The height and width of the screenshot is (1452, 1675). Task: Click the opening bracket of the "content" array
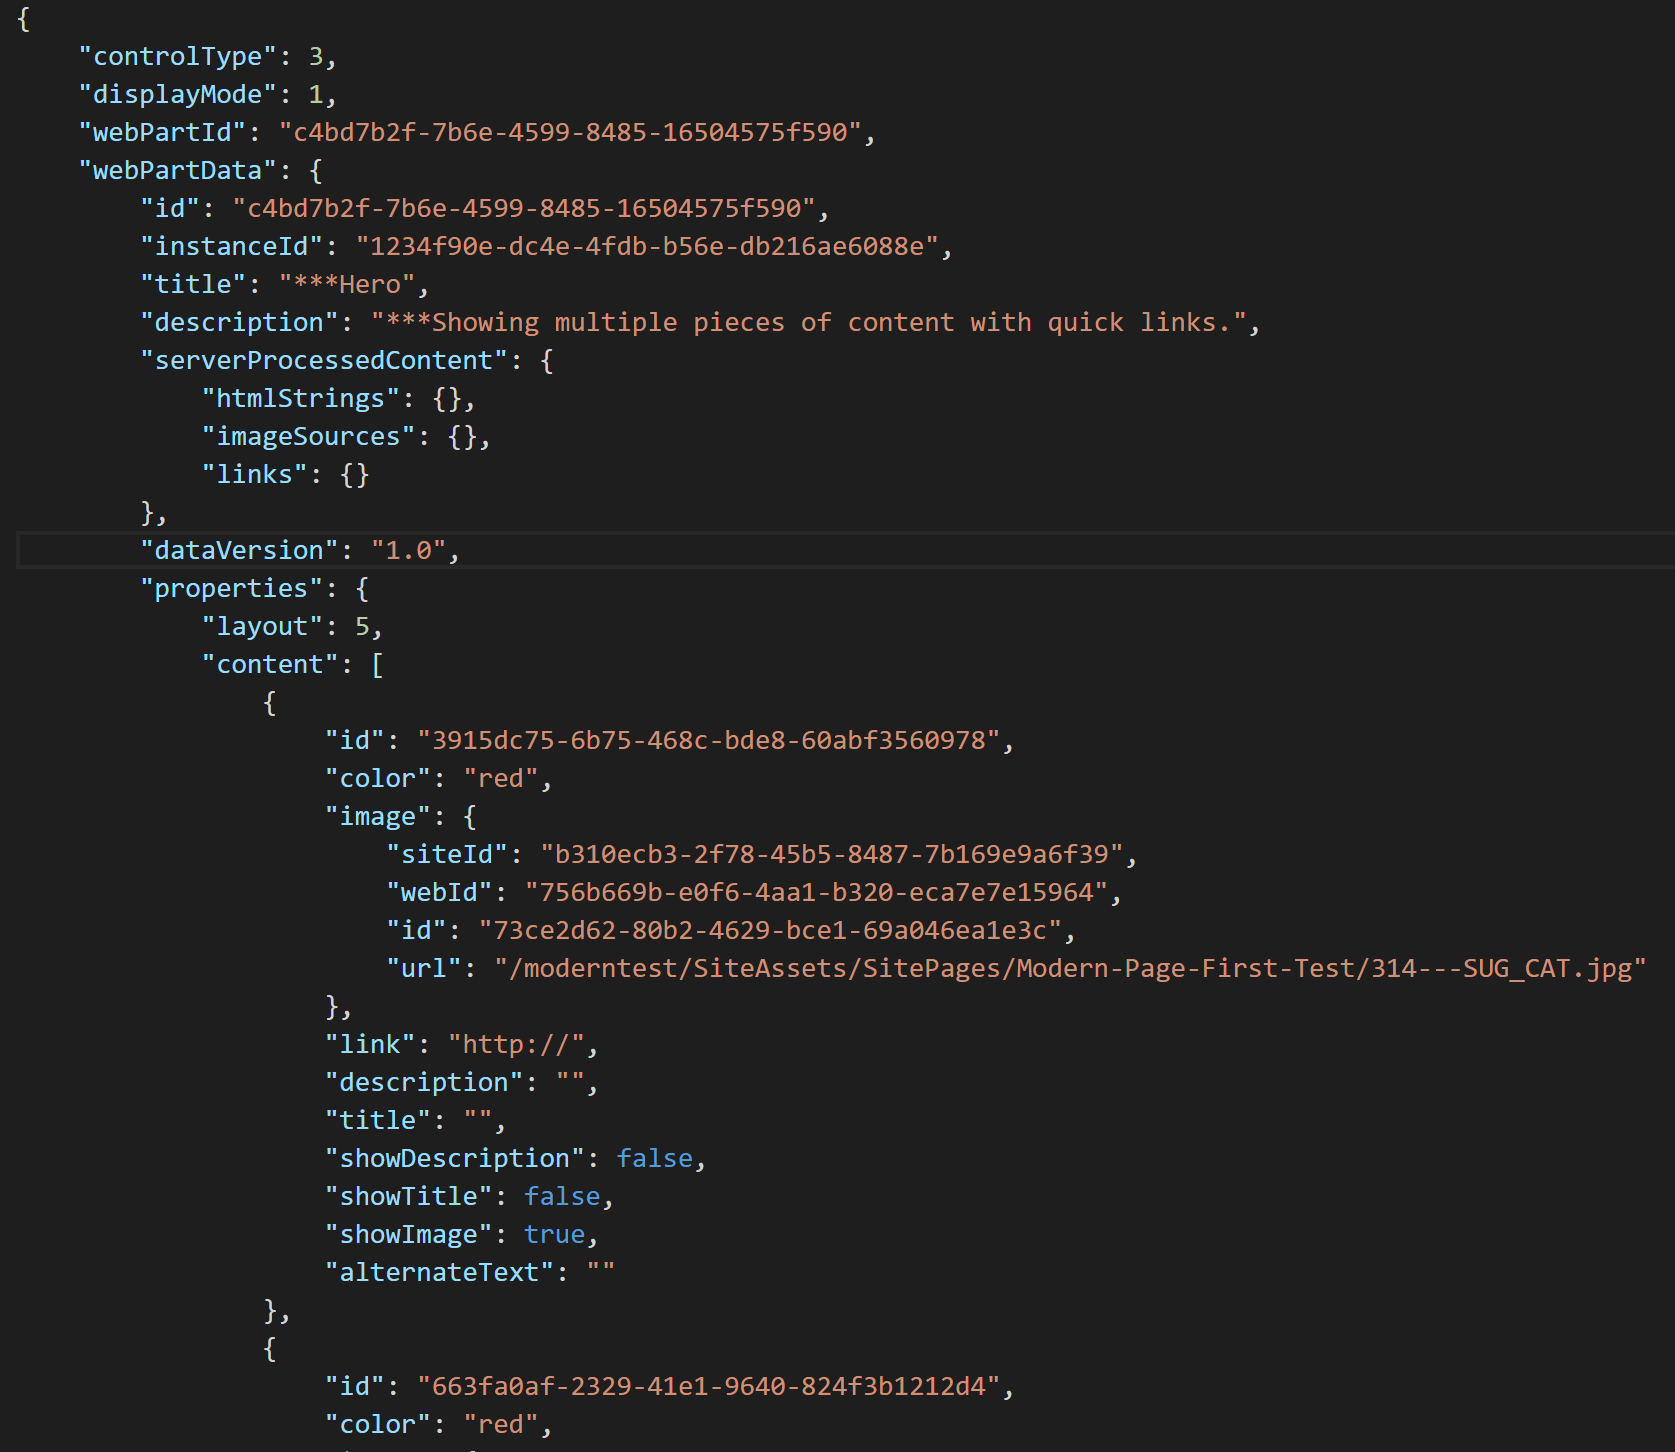click(377, 665)
